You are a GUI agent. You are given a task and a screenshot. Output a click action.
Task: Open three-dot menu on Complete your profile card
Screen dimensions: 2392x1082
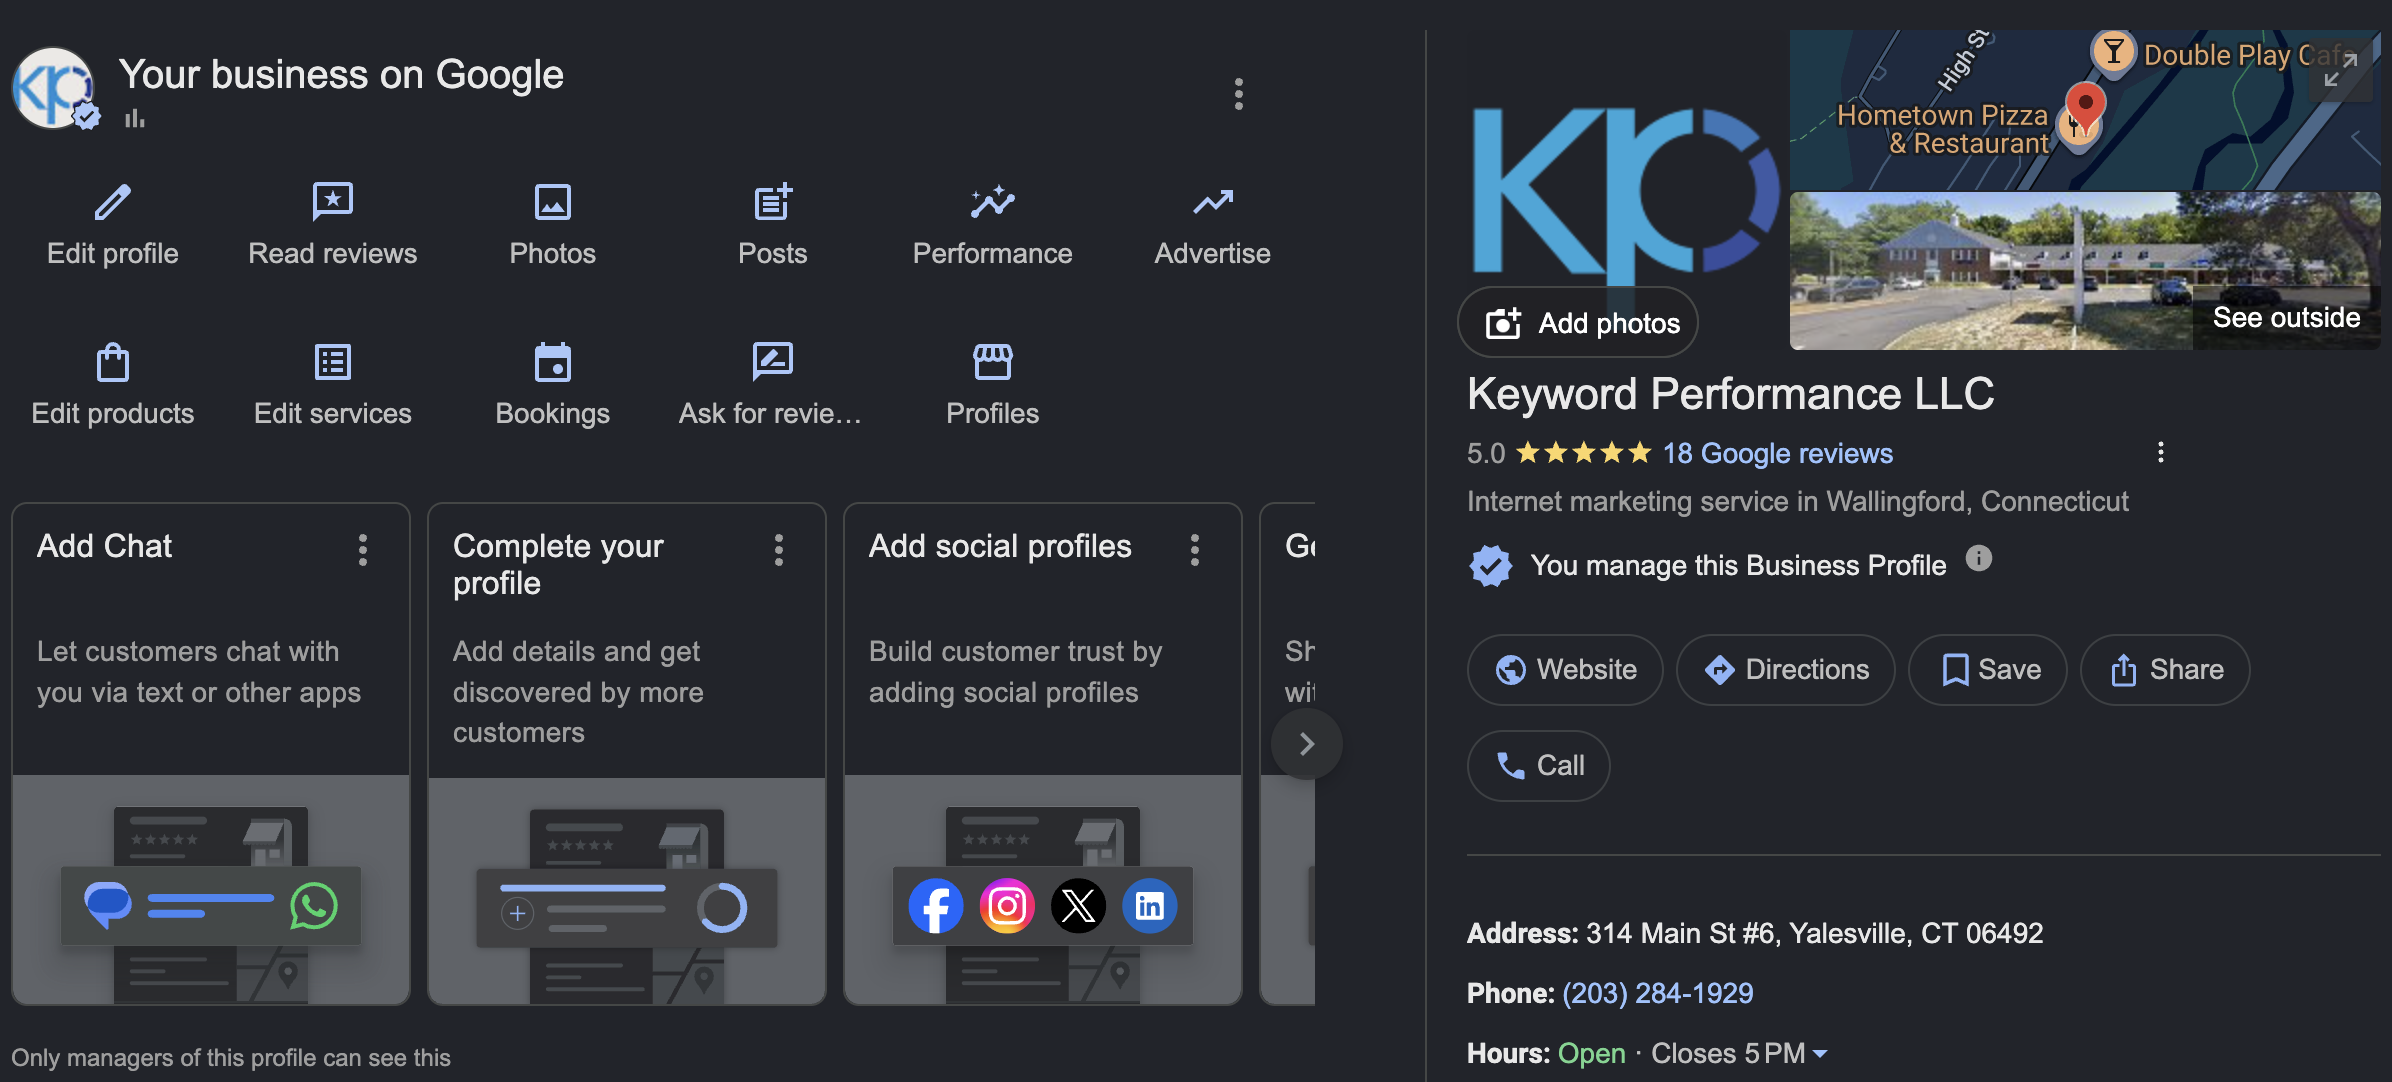(x=779, y=549)
